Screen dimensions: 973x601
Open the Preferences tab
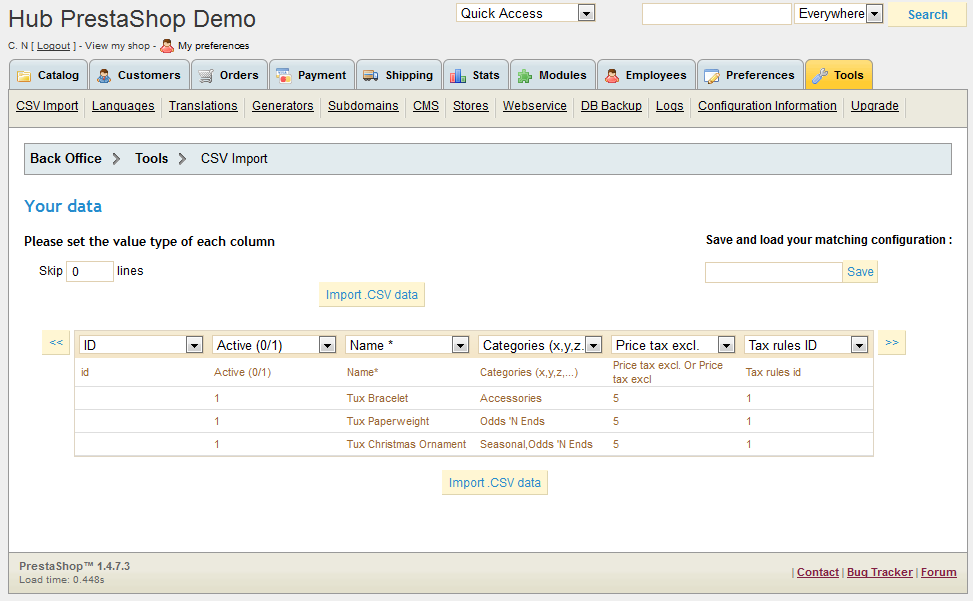click(749, 75)
